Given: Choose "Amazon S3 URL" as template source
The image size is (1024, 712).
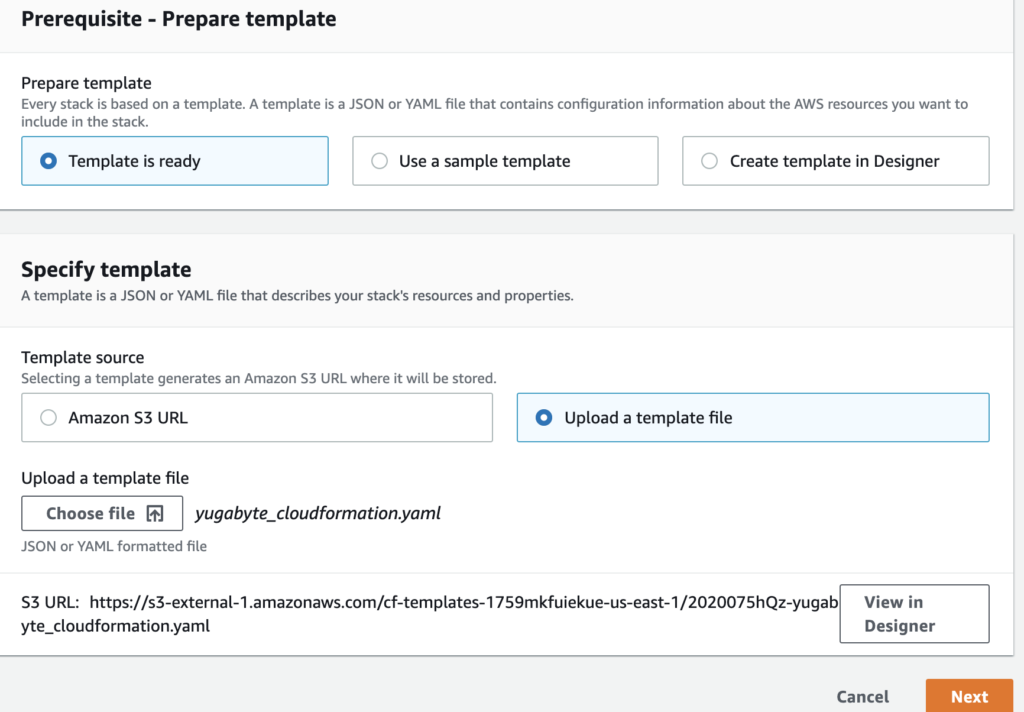Looking at the screenshot, I should 48,417.
